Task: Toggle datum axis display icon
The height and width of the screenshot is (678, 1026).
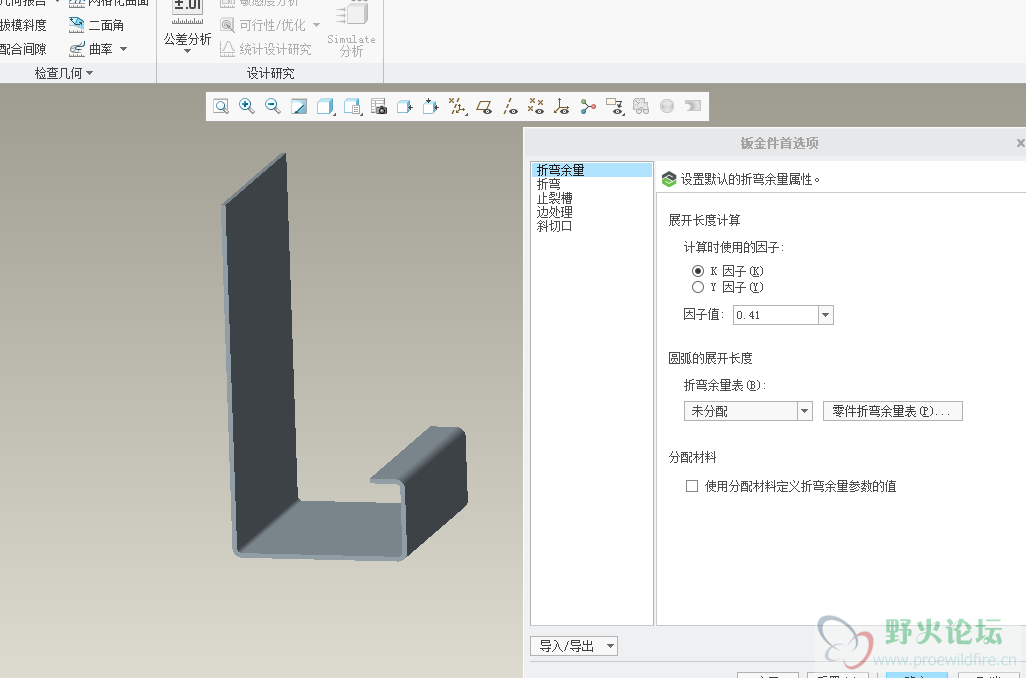Action: coord(510,106)
